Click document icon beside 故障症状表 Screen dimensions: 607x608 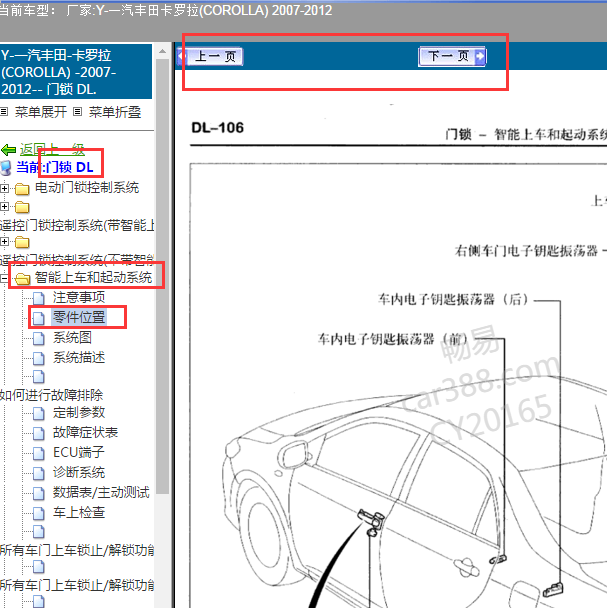click(x=38, y=433)
